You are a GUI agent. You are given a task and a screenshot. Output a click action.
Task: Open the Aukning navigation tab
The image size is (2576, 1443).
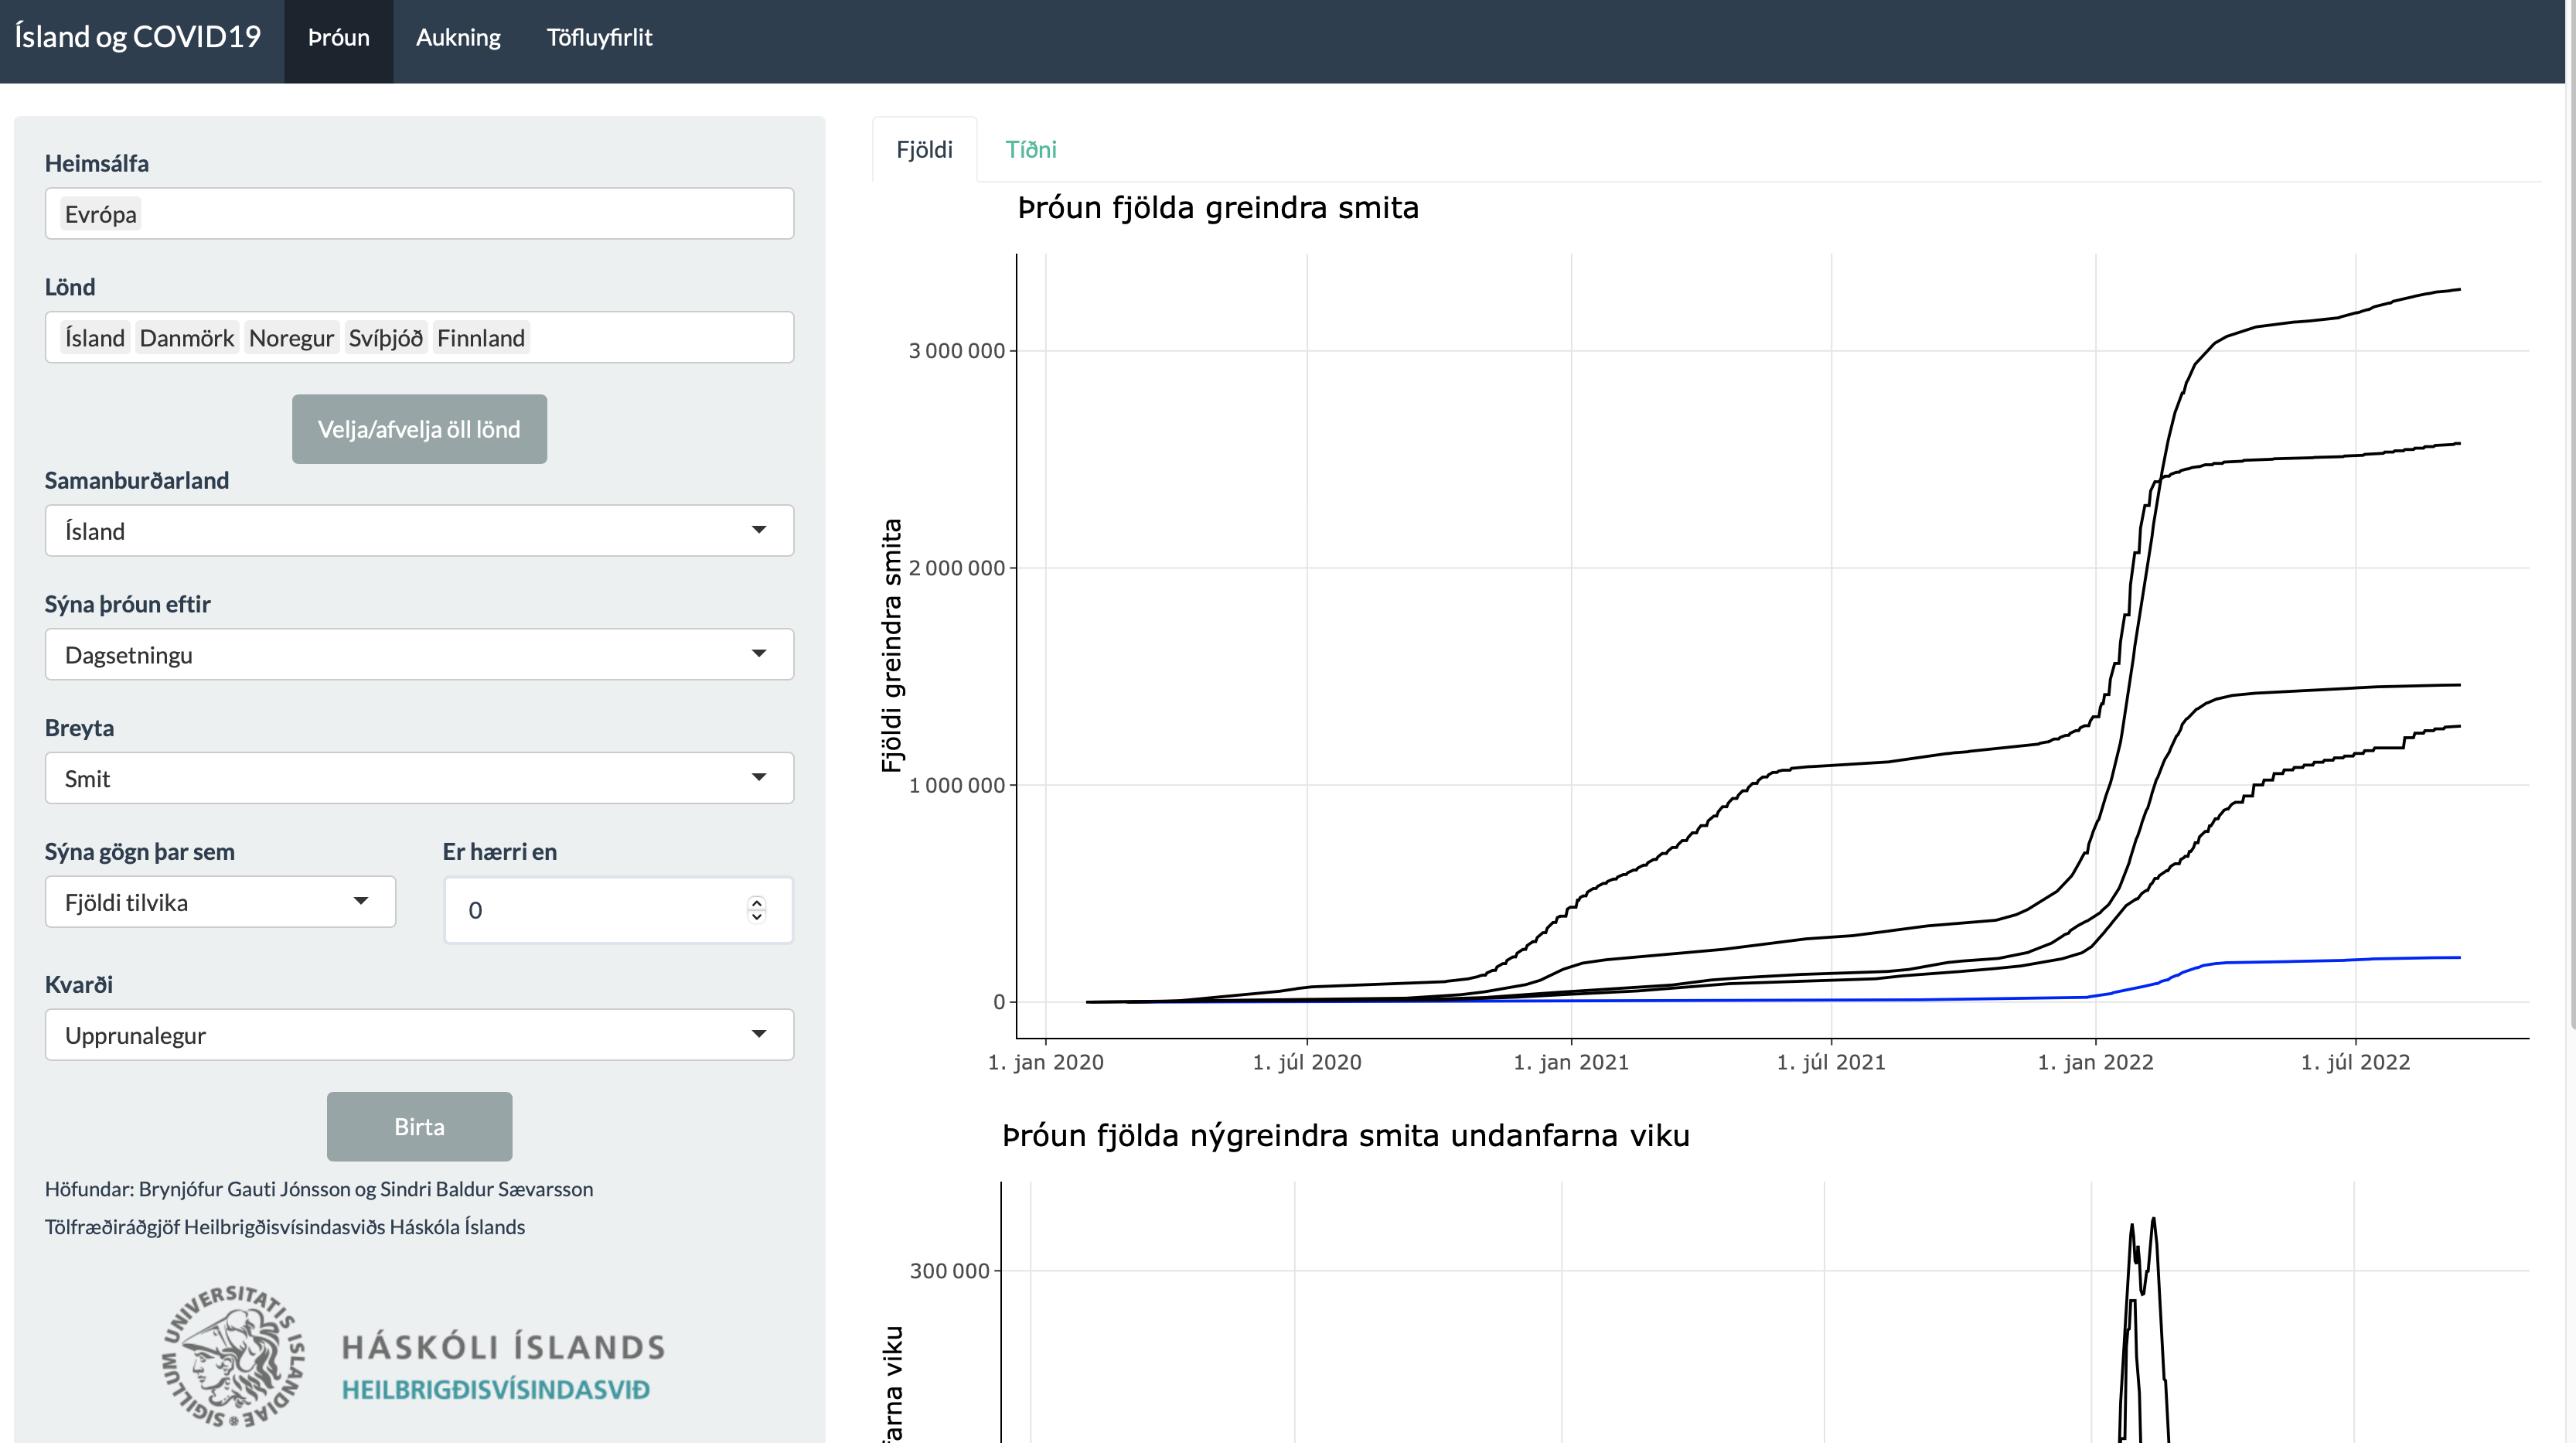(457, 38)
